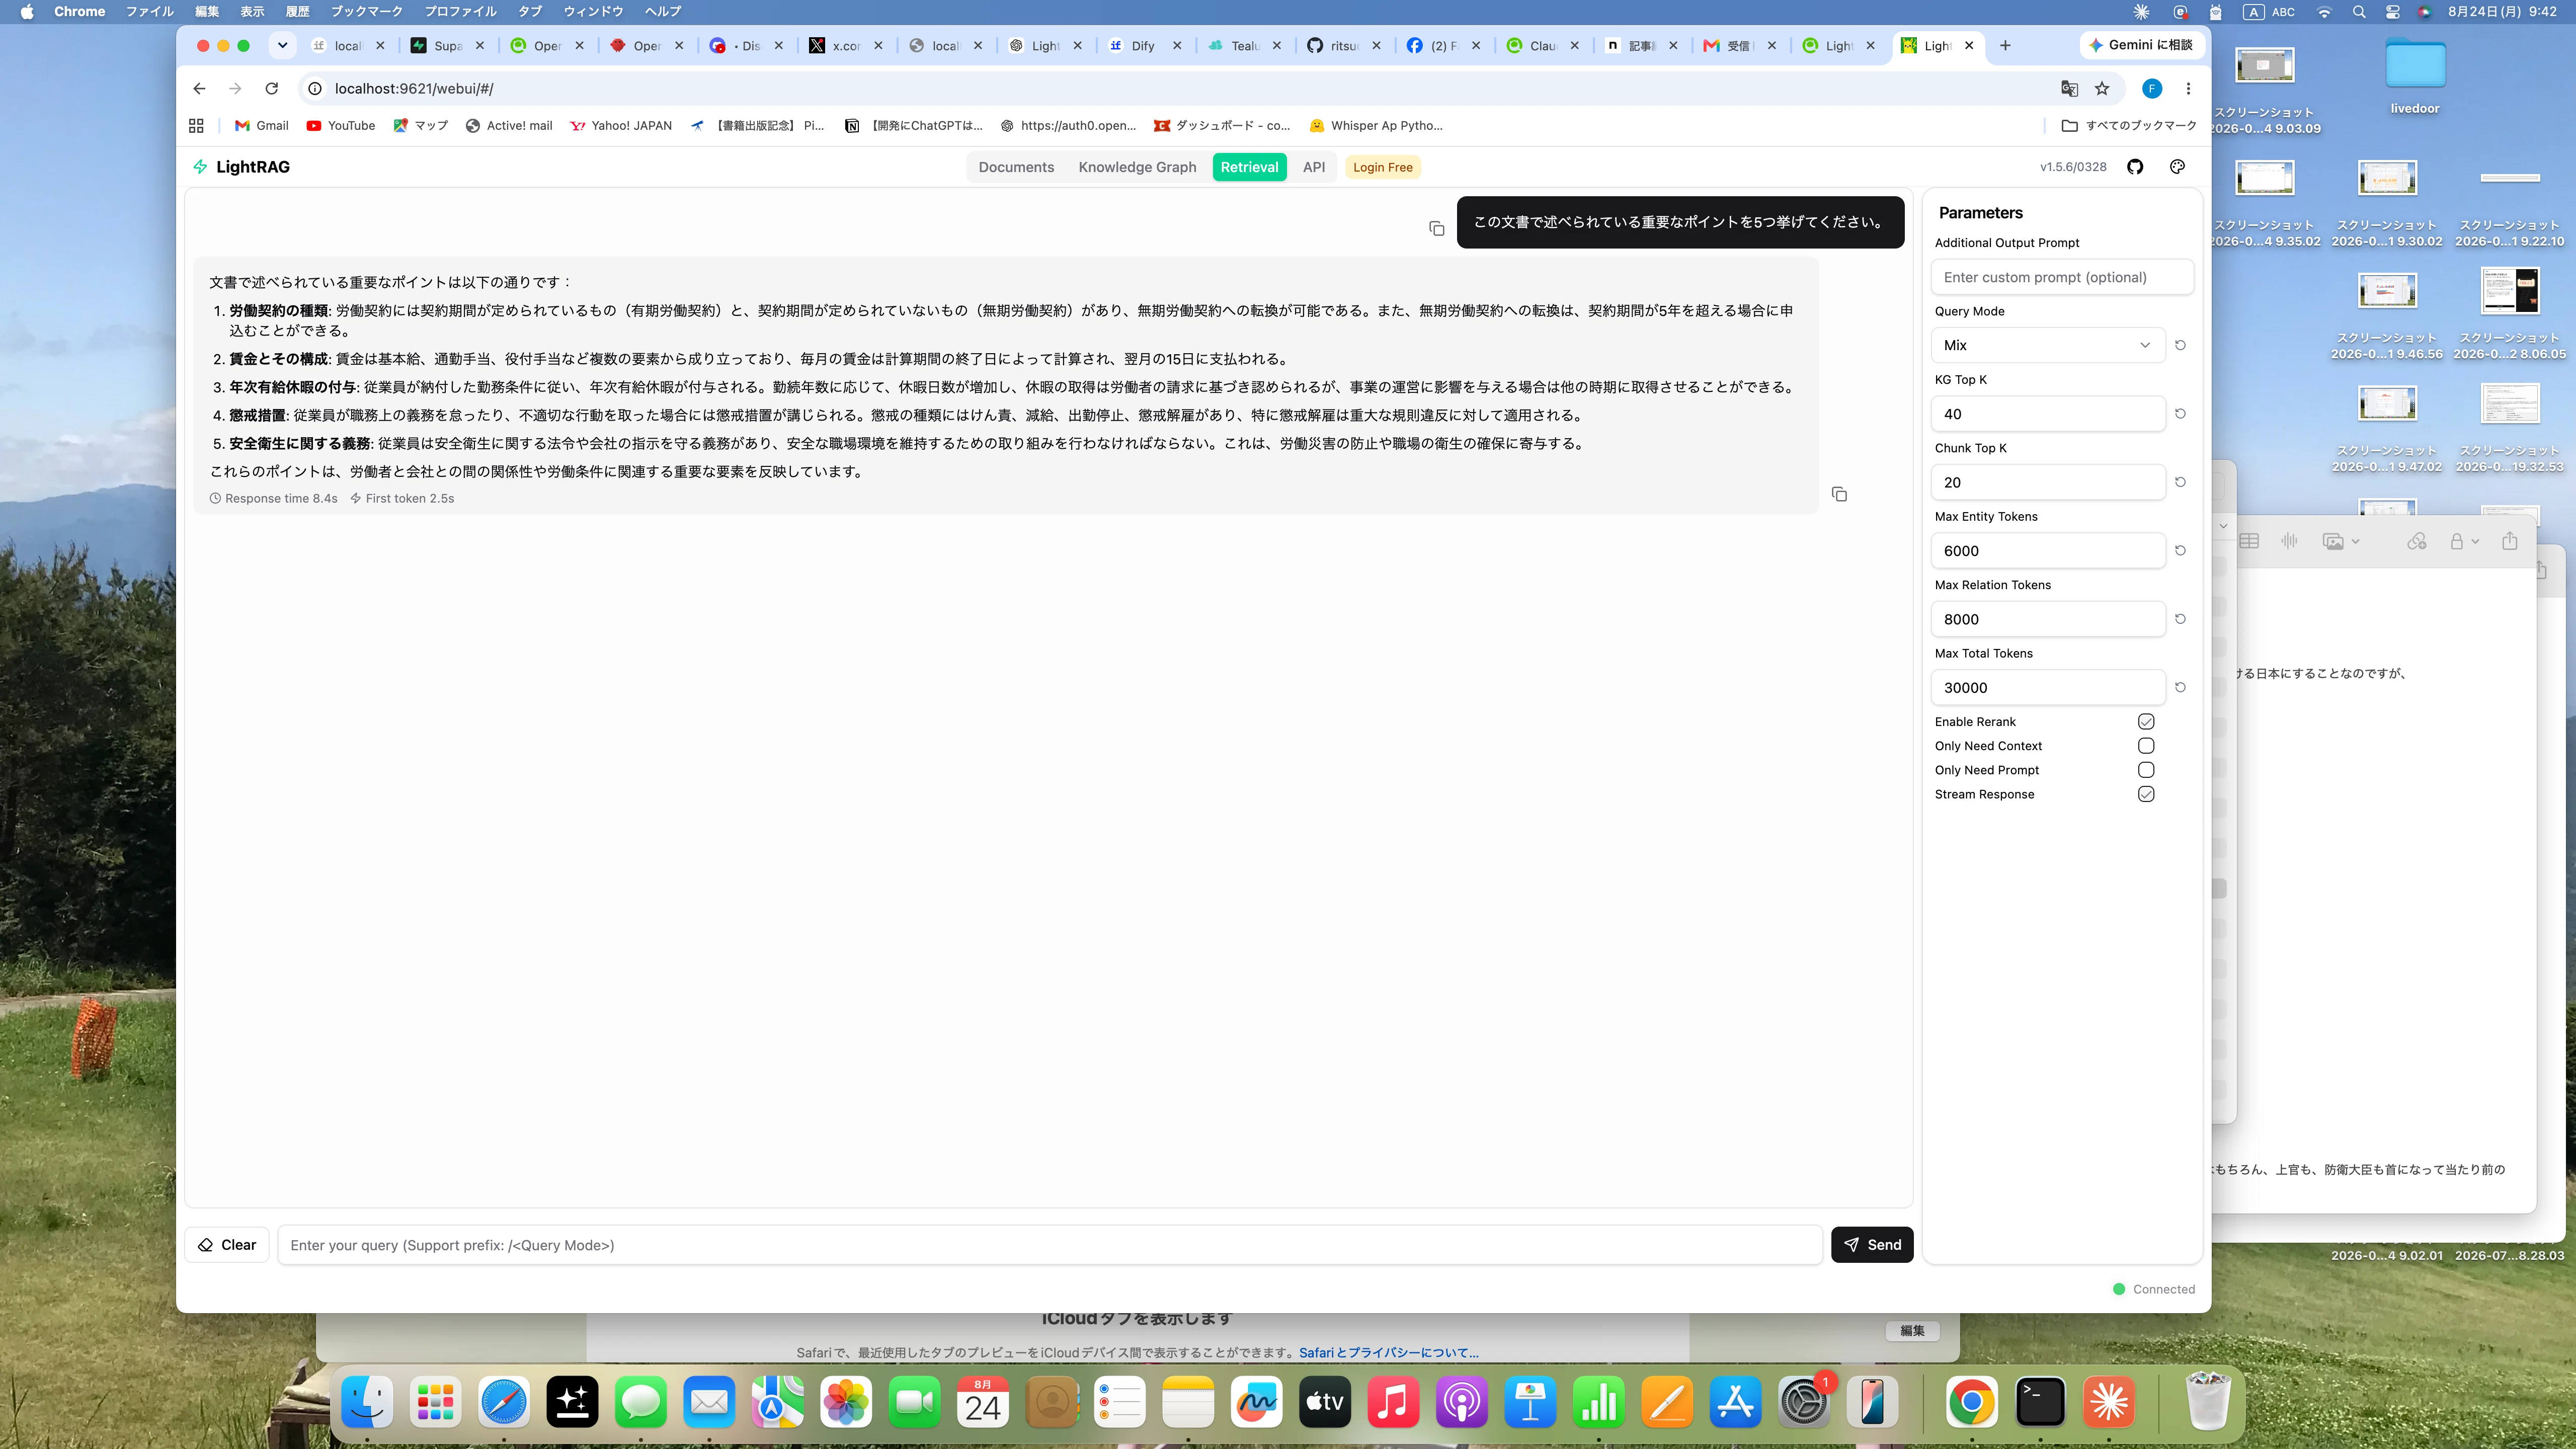
Task: Click the Login Free badge
Action: click(1382, 167)
